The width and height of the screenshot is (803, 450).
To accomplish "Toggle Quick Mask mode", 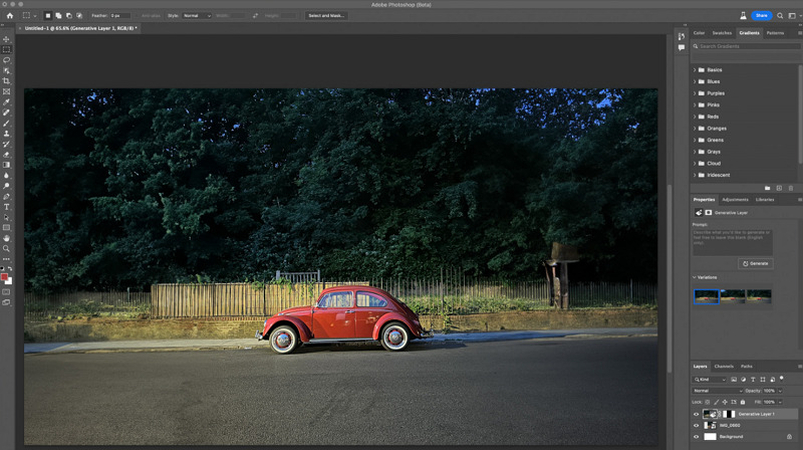I will pos(6,292).
